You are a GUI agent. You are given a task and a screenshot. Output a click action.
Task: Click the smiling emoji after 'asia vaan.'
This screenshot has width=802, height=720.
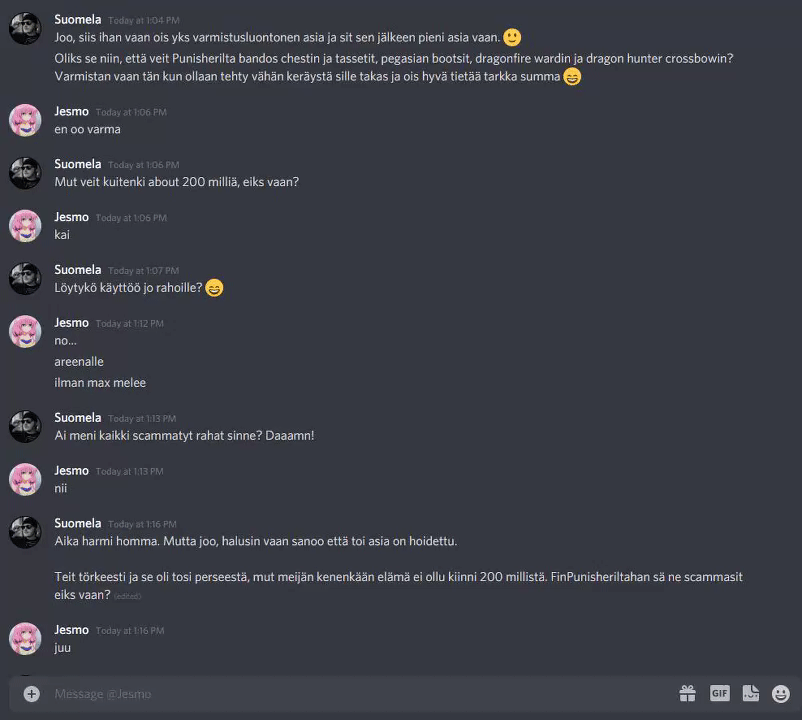(x=512, y=37)
